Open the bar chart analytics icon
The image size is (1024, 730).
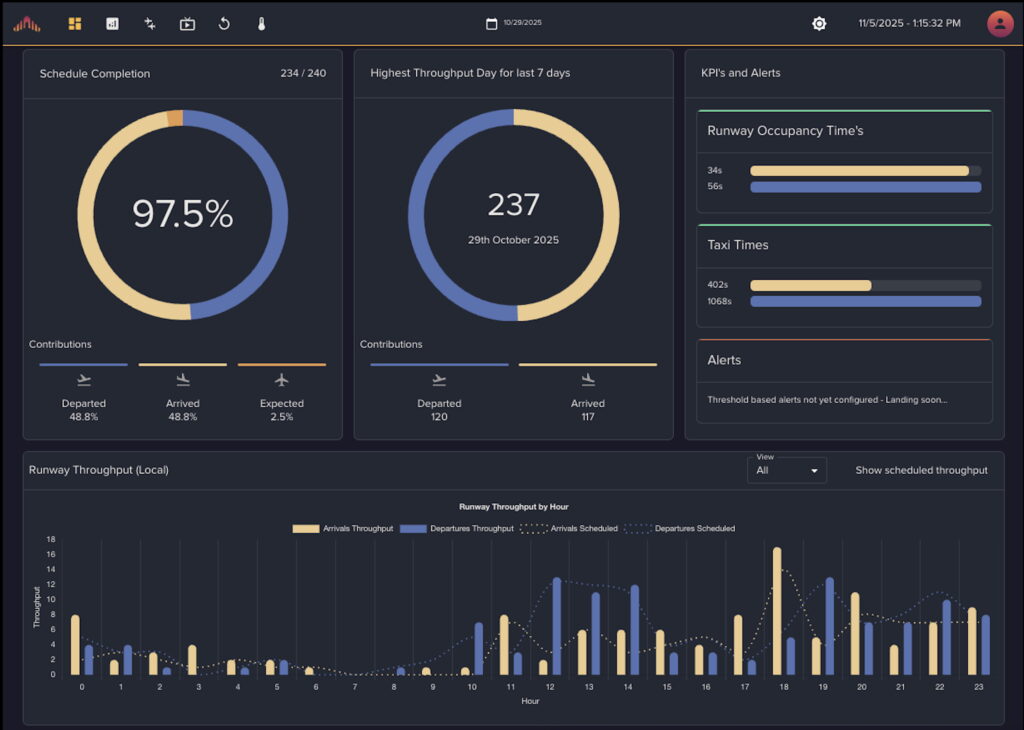pyautogui.click(x=112, y=23)
